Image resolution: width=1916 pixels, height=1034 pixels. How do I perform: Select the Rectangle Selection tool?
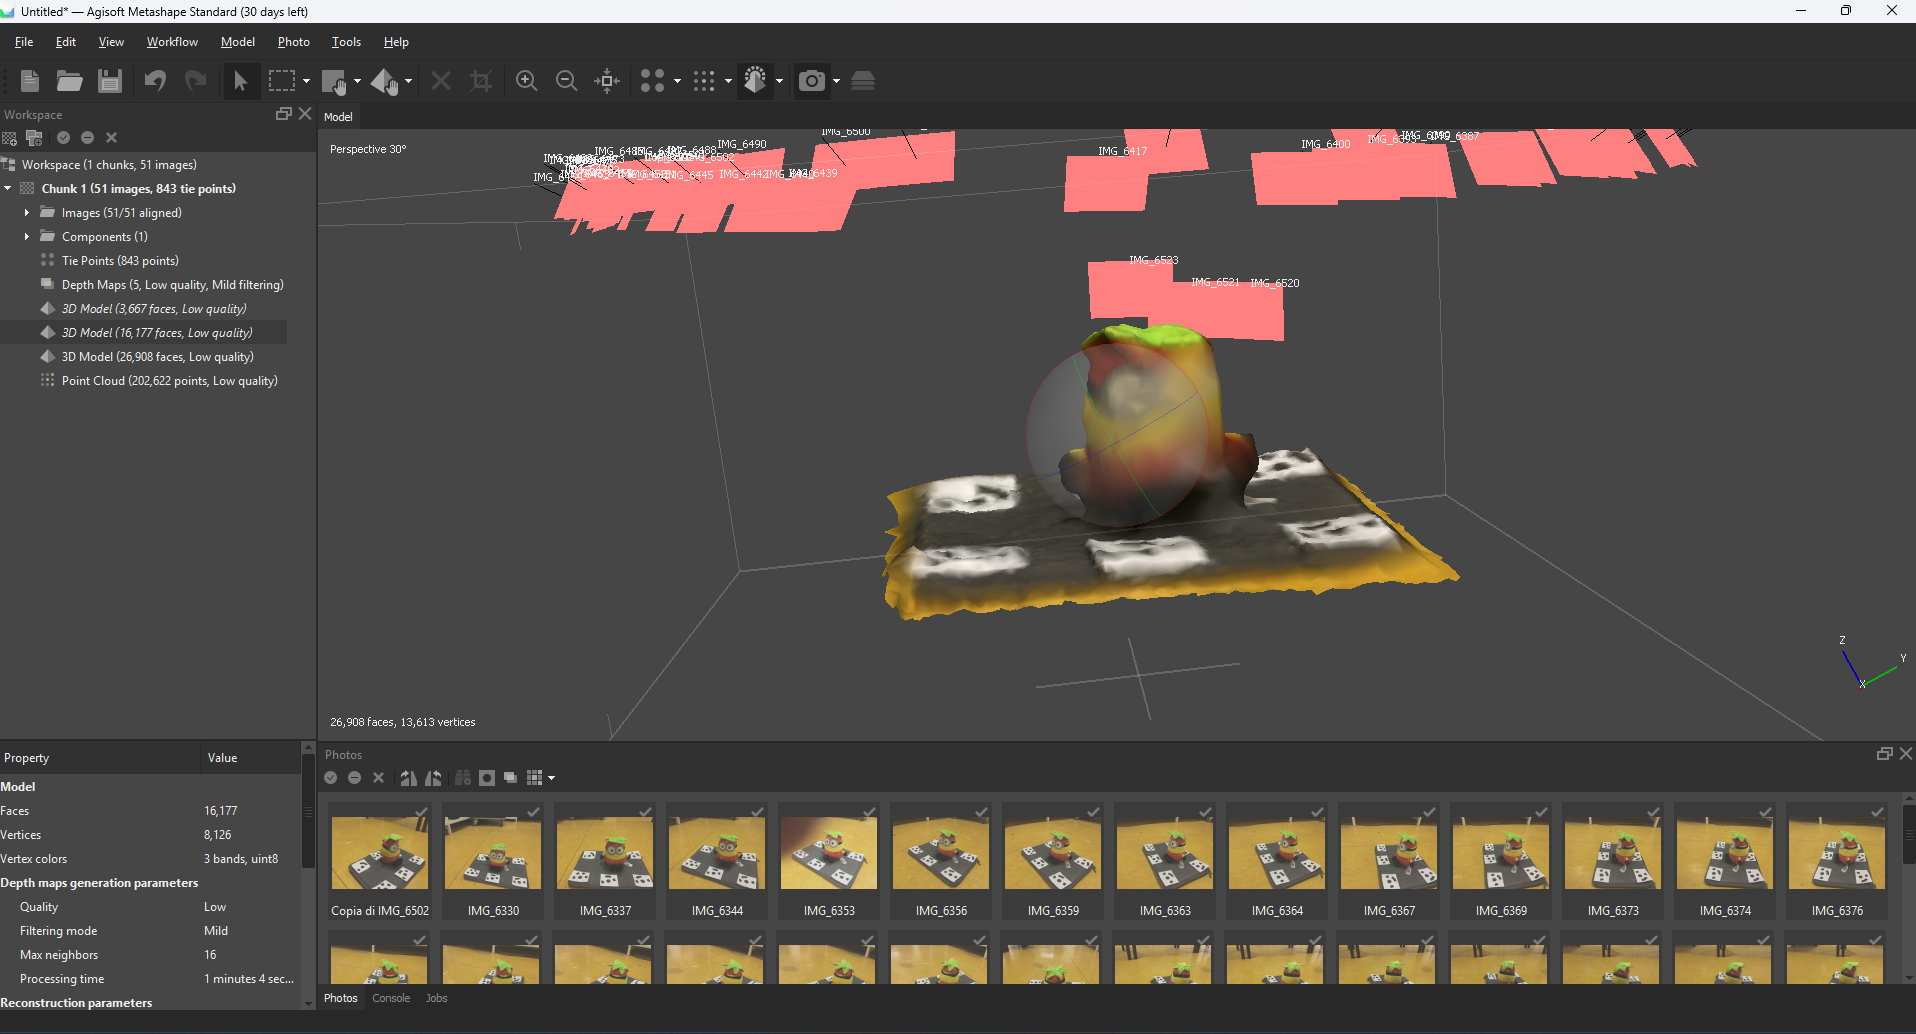click(x=282, y=81)
